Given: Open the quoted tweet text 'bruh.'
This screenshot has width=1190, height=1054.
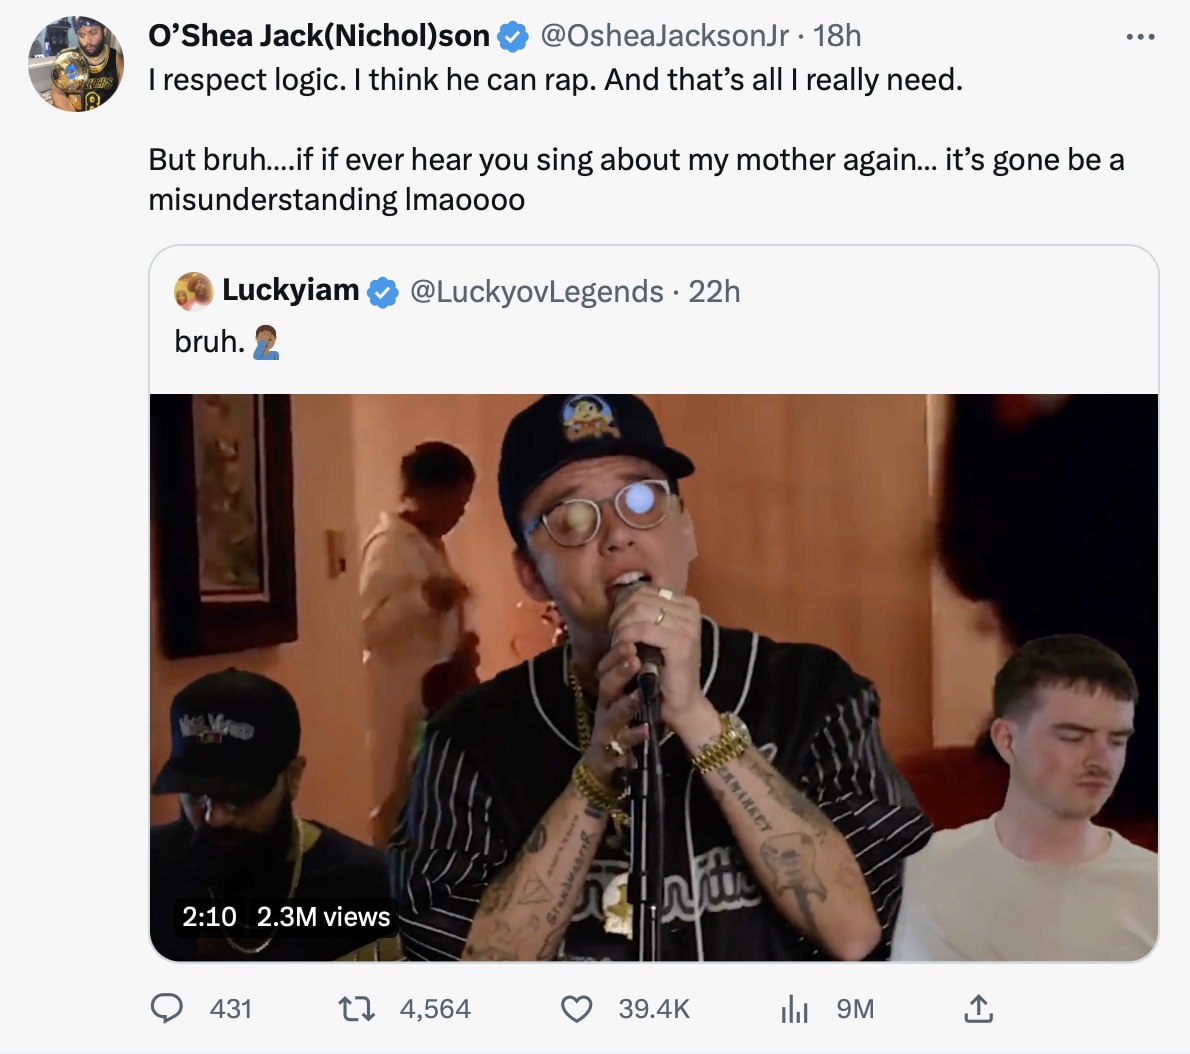Looking at the screenshot, I should [209, 341].
